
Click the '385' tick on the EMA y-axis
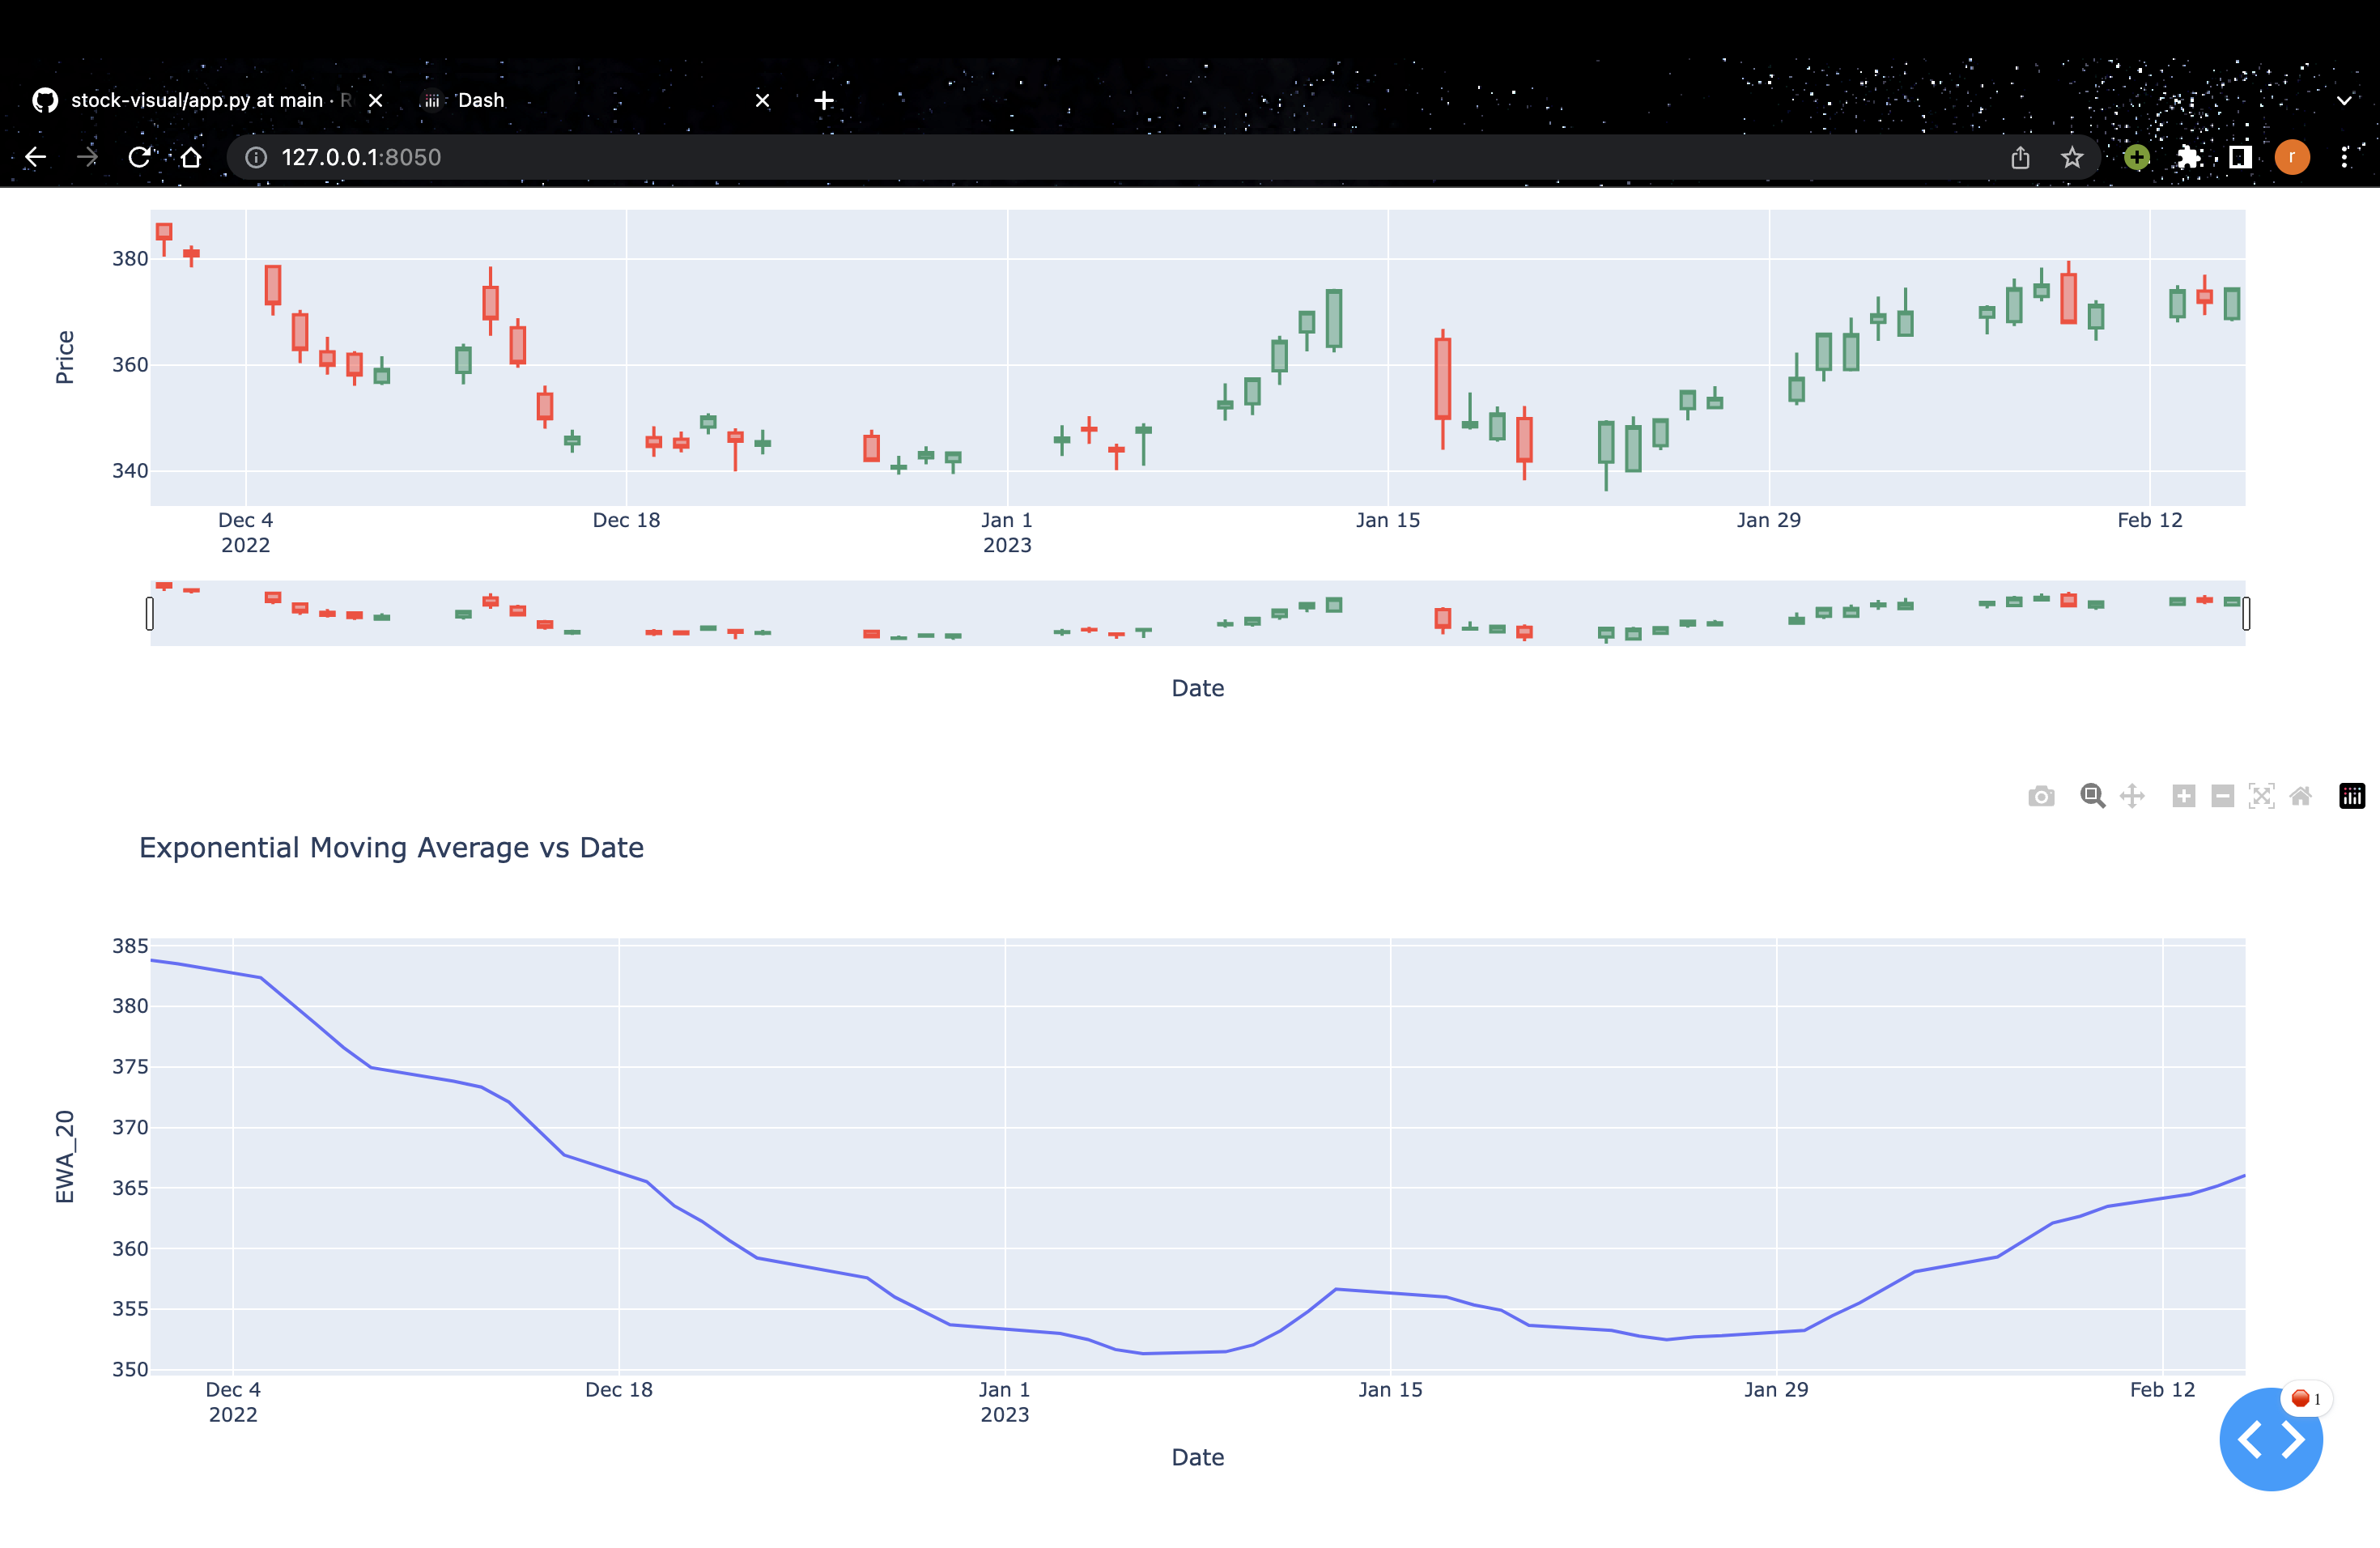pyautogui.click(x=130, y=946)
